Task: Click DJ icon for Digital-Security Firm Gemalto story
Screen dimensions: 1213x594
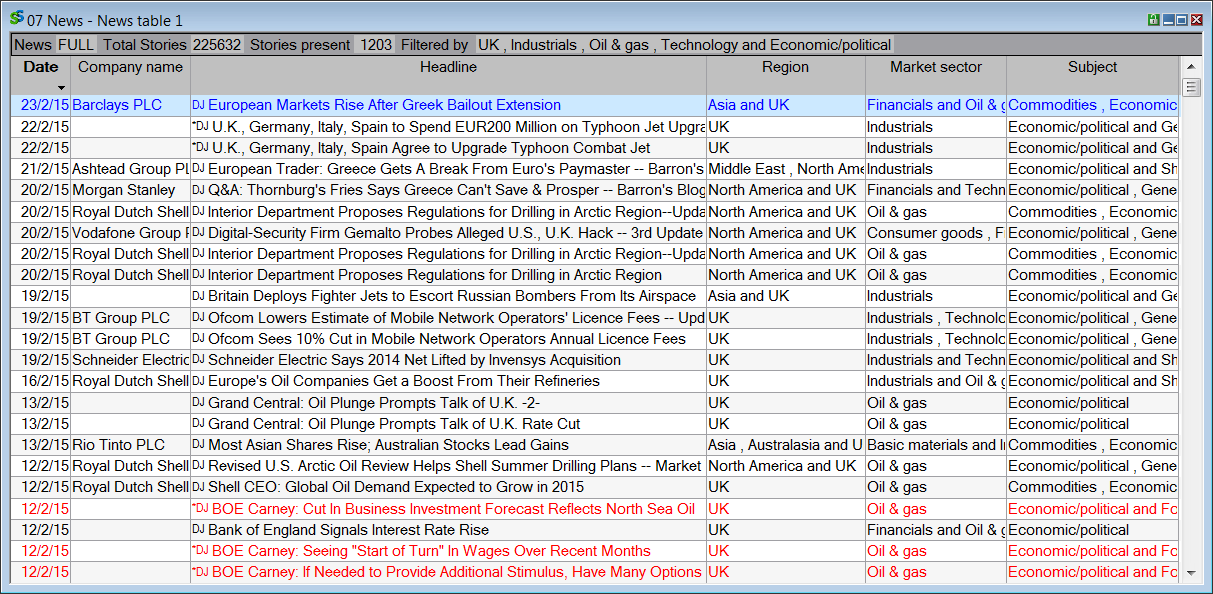Action: pyautogui.click(x=198, y=232)
